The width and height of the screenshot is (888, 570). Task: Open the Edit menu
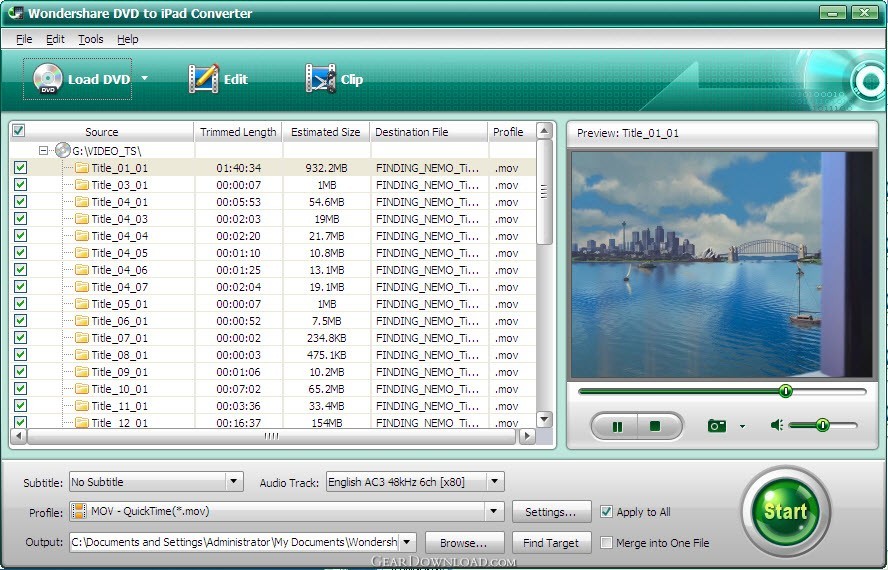point(55,39)
